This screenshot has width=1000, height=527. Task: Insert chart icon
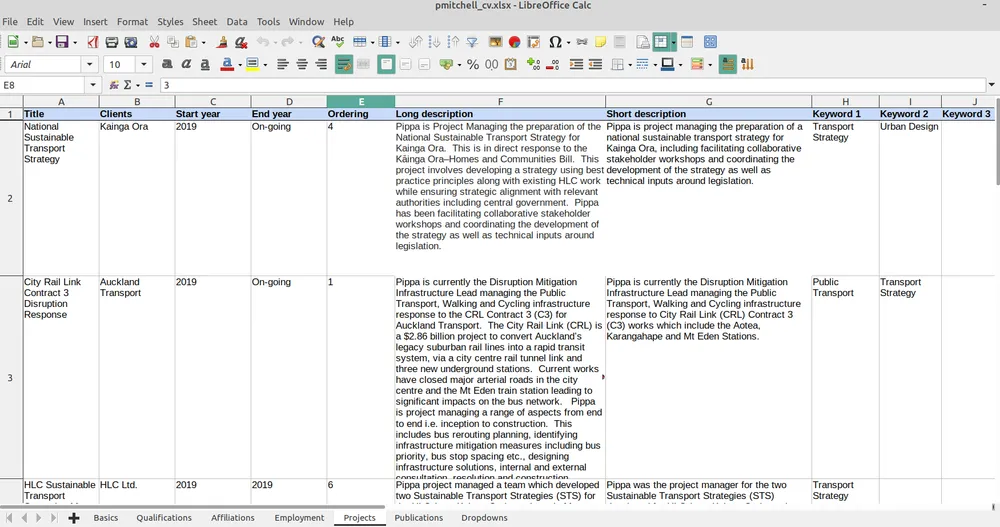click(x=514, y=42)
